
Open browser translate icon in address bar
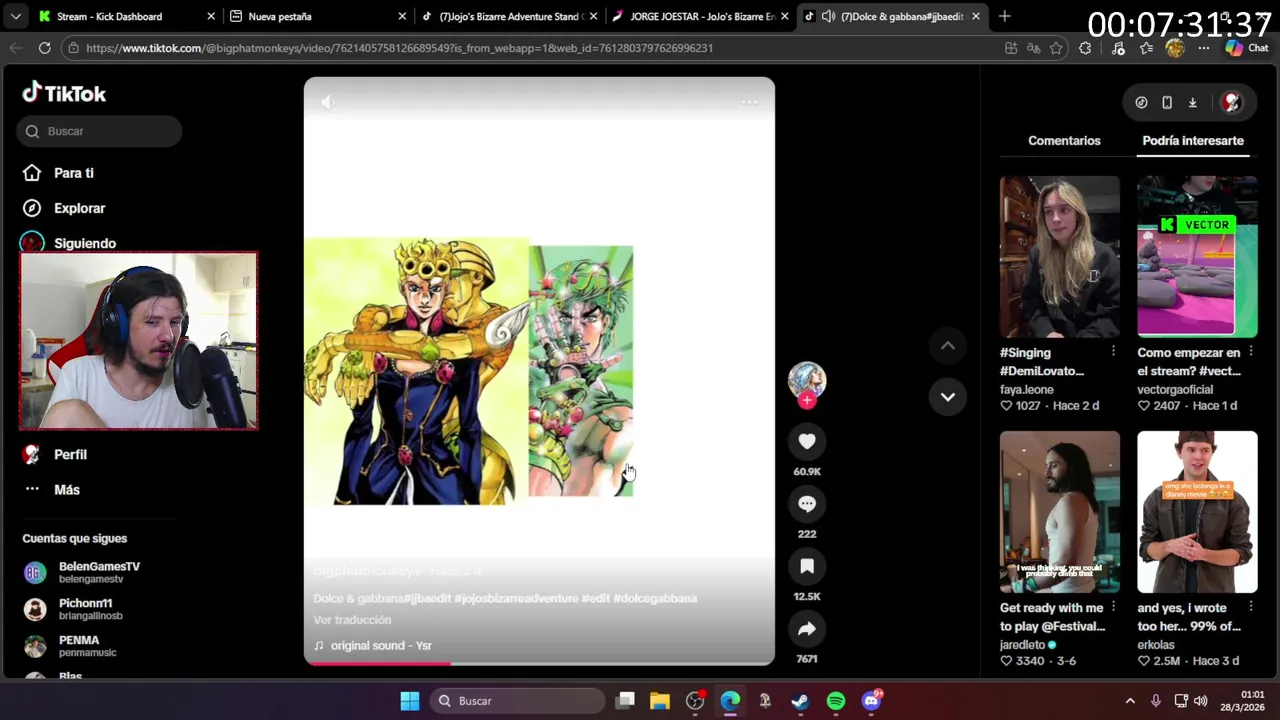pyautogui.click(x=1033, y=48)
